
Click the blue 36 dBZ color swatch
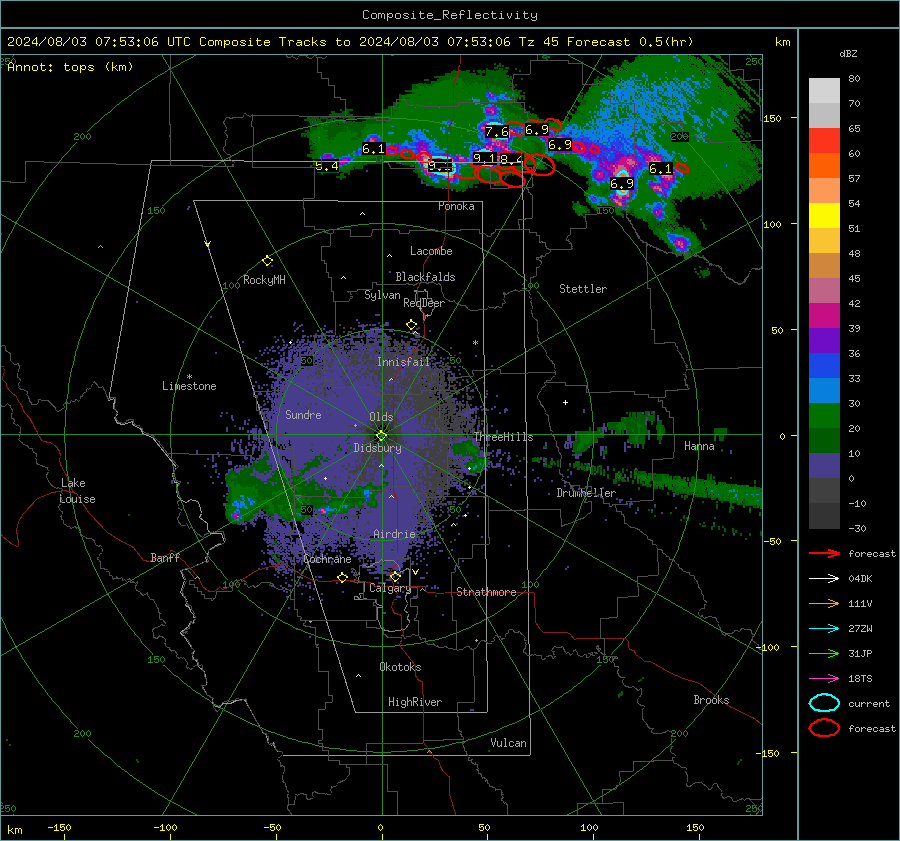(x=824, y=365)
